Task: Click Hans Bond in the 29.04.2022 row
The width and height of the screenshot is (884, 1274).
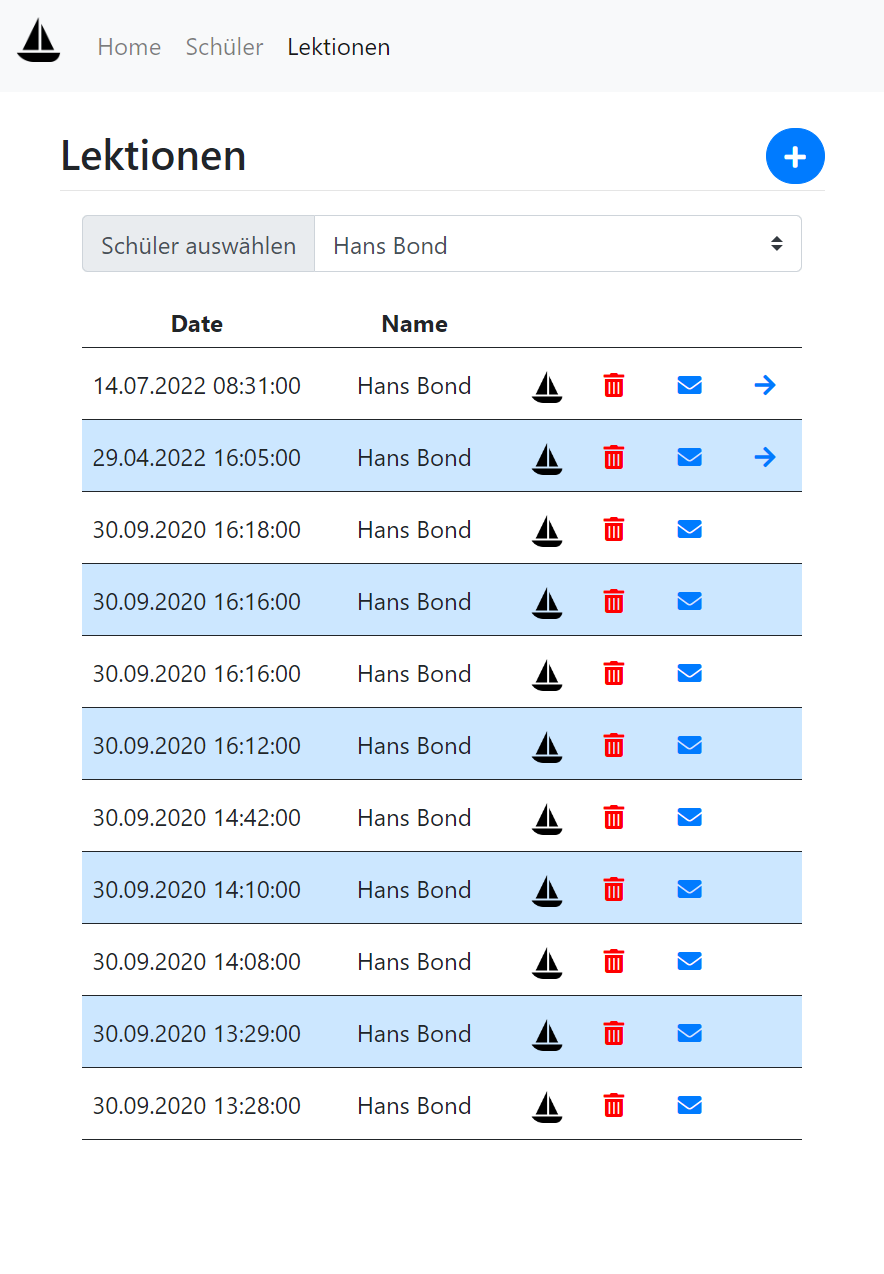Action: pos(414,458)
